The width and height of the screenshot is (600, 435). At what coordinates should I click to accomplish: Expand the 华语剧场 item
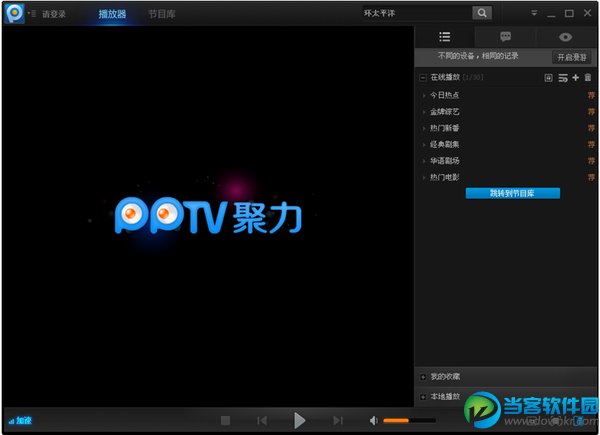pyautogui.click(x=424, y=161)
